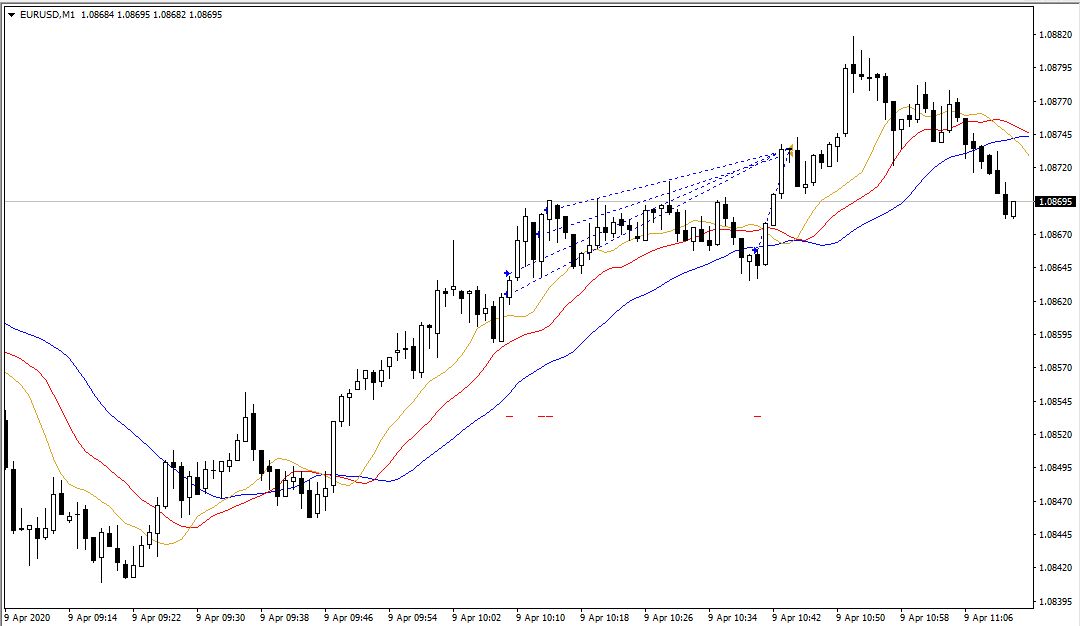The width and height of the screenshot is (1080, 626).
Task: Select the EURUSD,M1 chart title text
Action: click(x=48, y=14)
